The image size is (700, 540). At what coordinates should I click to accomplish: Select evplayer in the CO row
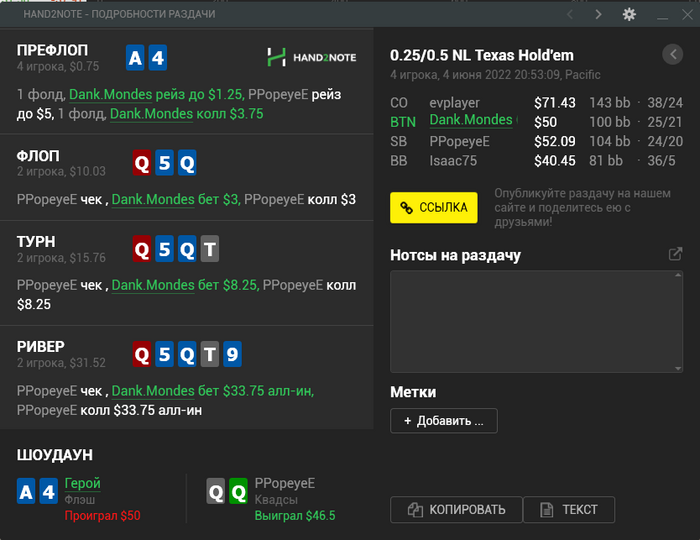click(x=454, y=103)
